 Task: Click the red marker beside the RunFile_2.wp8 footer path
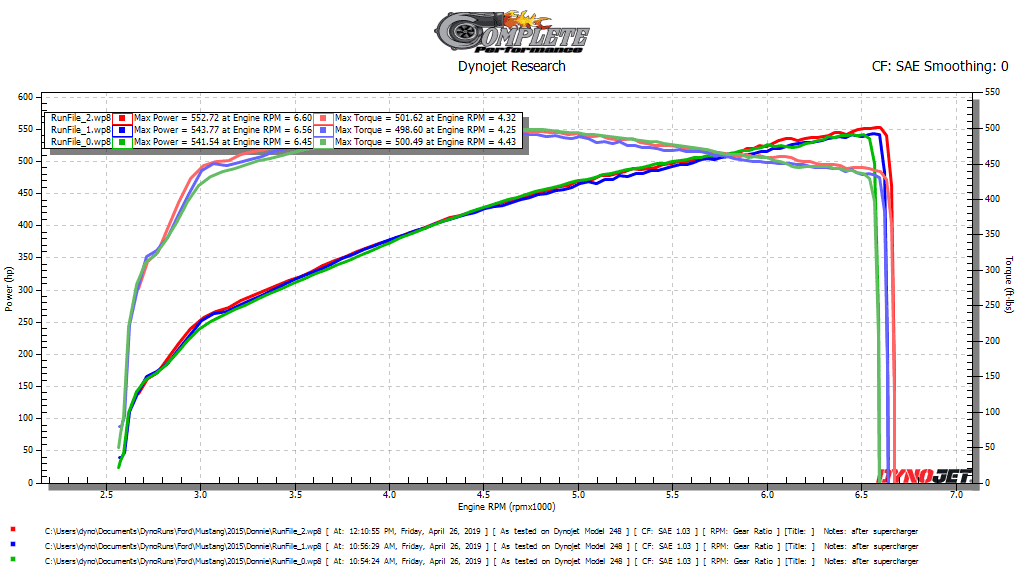pos(13,530)
